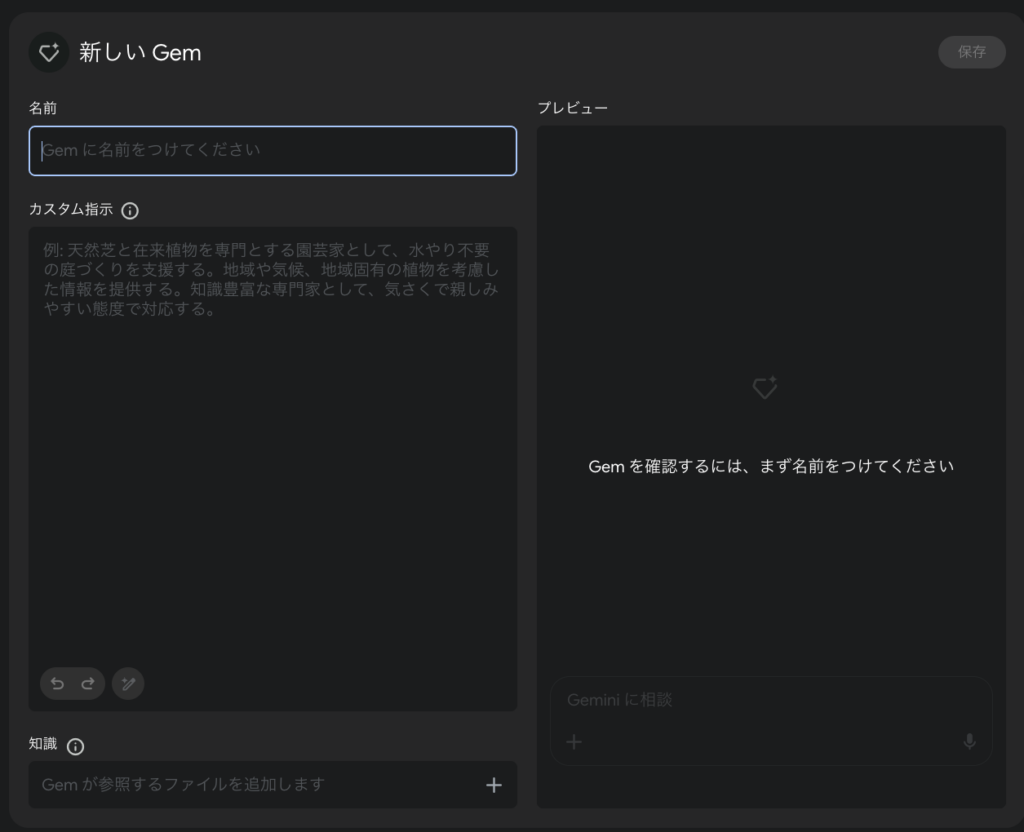Click the Gem heart icon beside 新しい Gem
1024x832 pixels.
pyautogui.click(x=48, y=52)
